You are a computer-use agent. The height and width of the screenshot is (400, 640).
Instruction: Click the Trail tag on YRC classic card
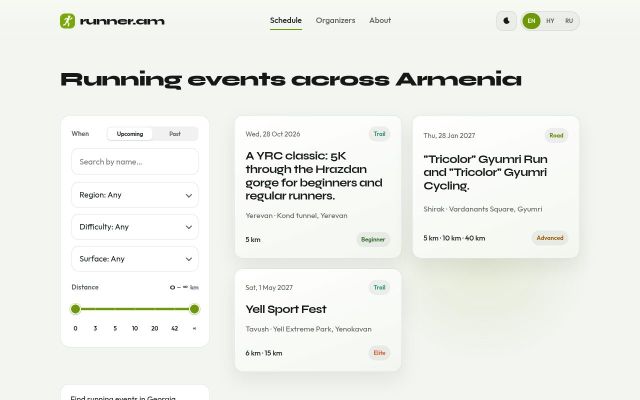[x=379, y=134]
